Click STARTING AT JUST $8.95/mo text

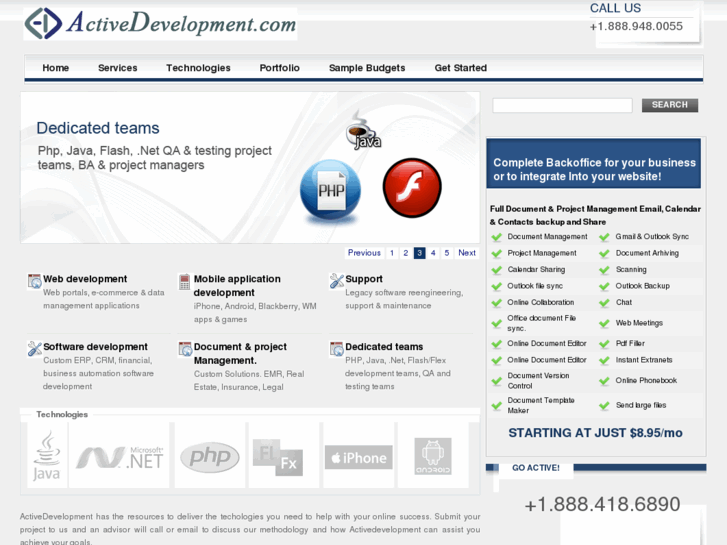click(595, 433)
